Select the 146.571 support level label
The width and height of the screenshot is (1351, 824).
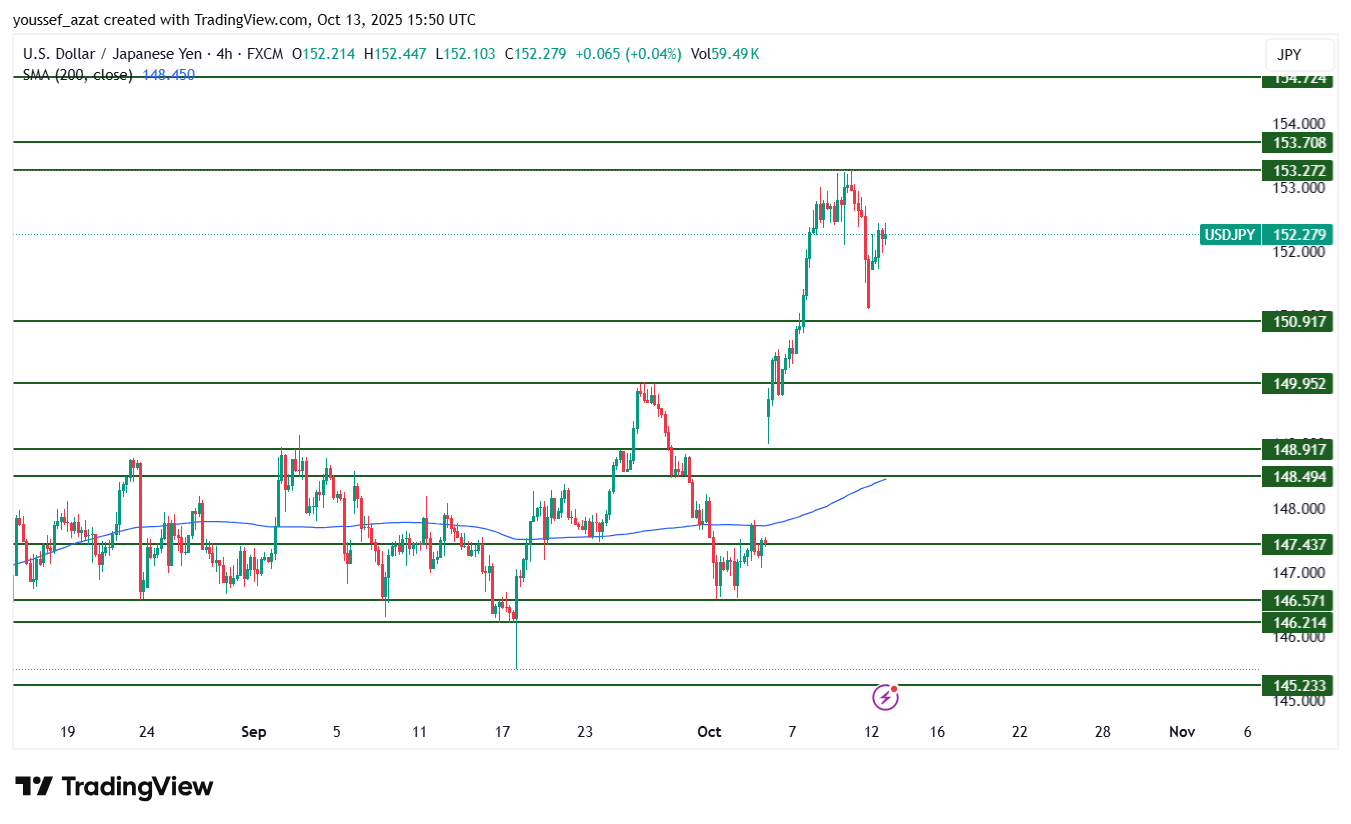tap(1298, 600)
